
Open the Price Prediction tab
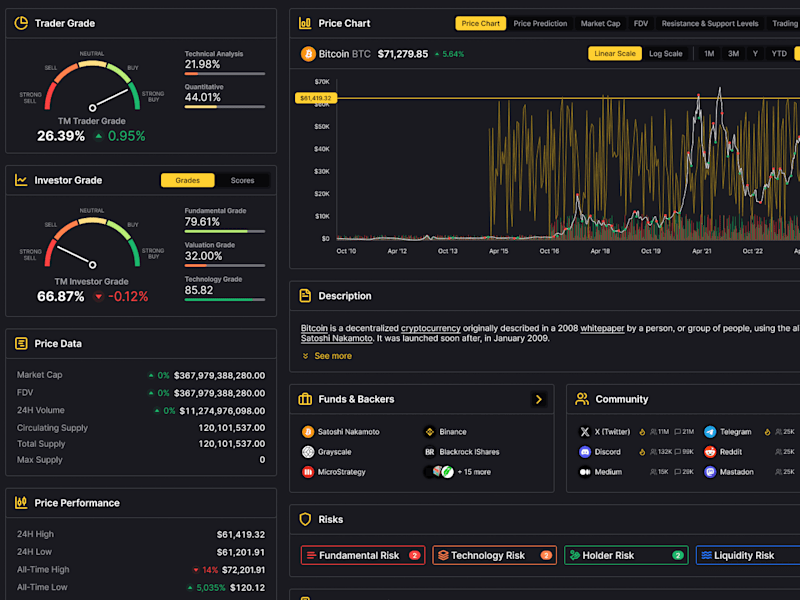(x=540, y=23)
